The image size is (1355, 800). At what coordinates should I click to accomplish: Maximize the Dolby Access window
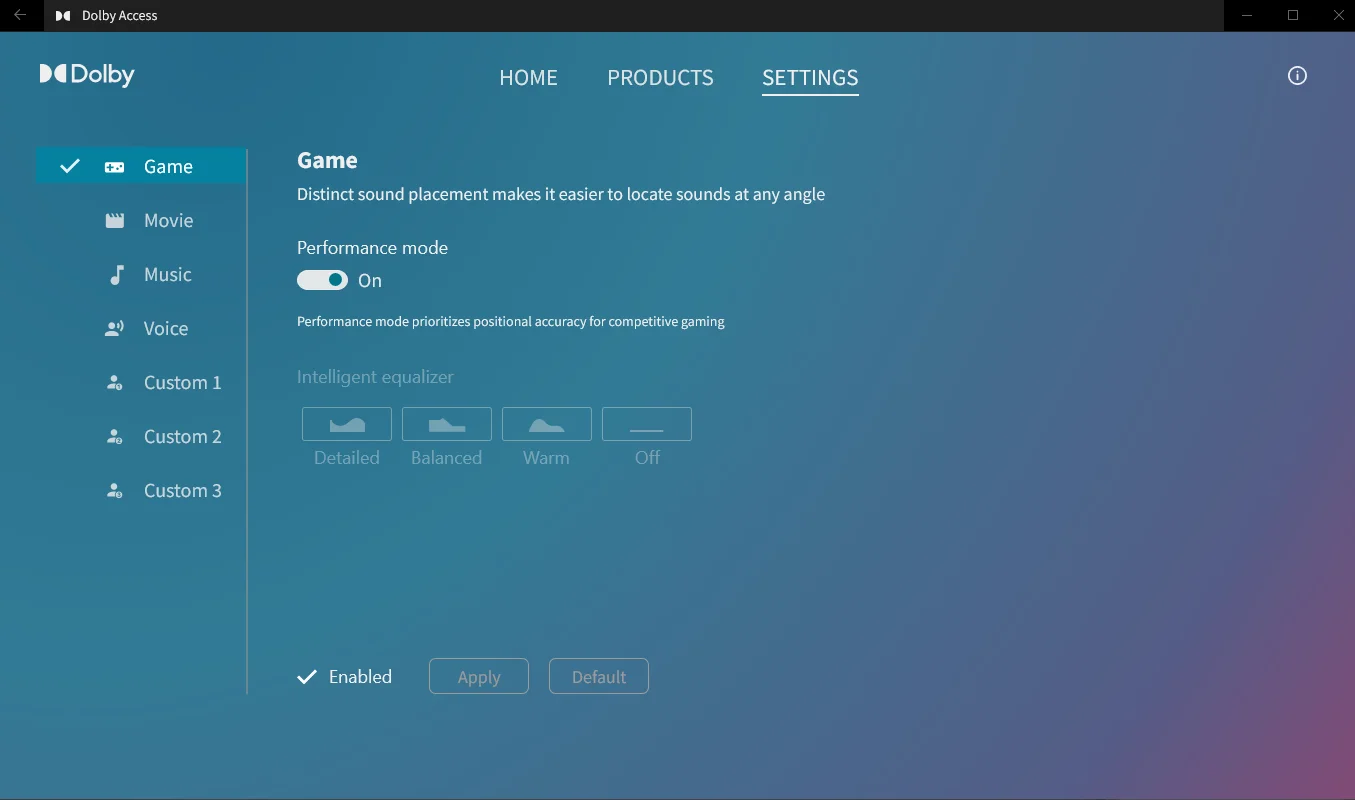(x=1293, y=15)
